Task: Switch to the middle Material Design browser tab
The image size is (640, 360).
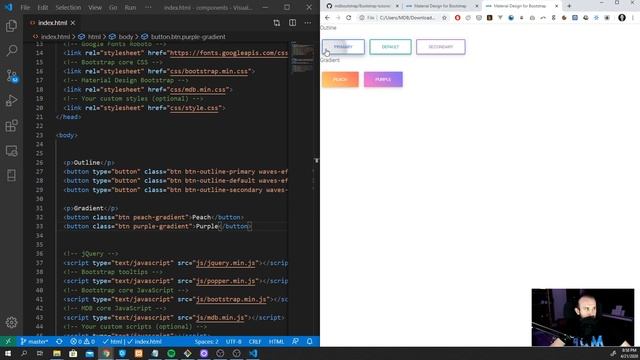Action: [x=440, y=6]
